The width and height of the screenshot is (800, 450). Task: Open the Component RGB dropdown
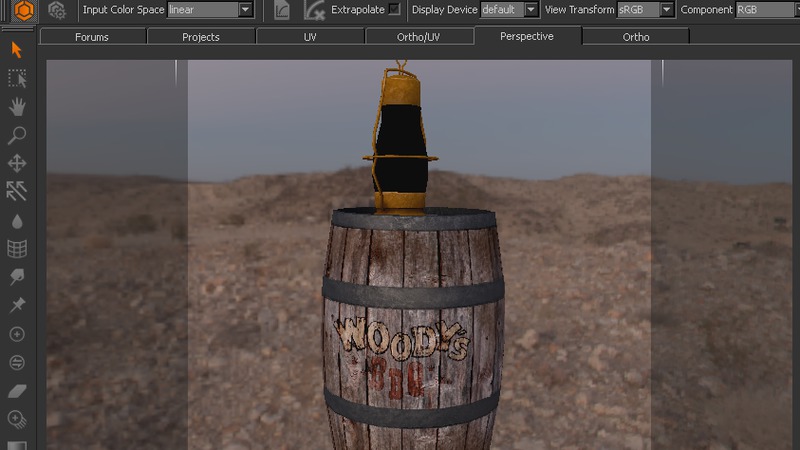pos(767,9)
